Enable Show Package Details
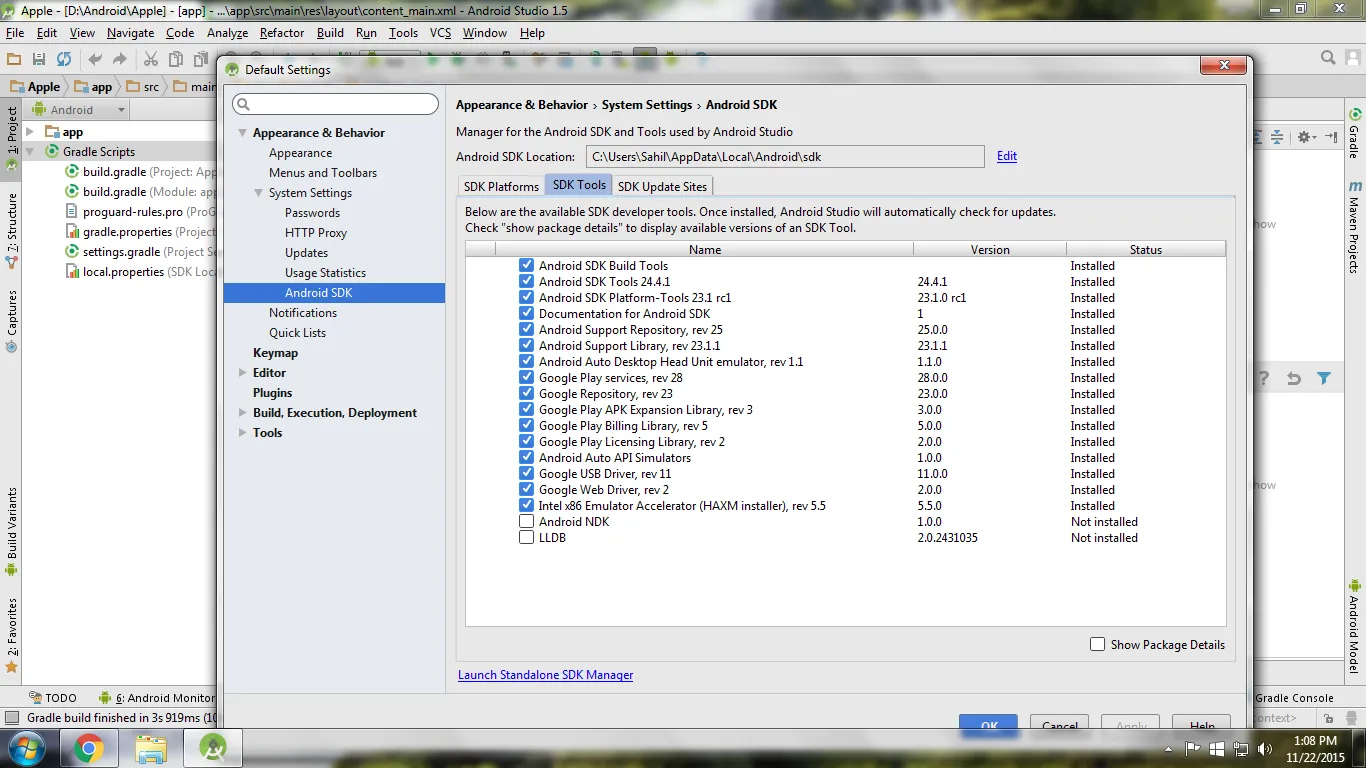Image resolution: width=1366 pixels, height=768 pixels. [1098, 645]
